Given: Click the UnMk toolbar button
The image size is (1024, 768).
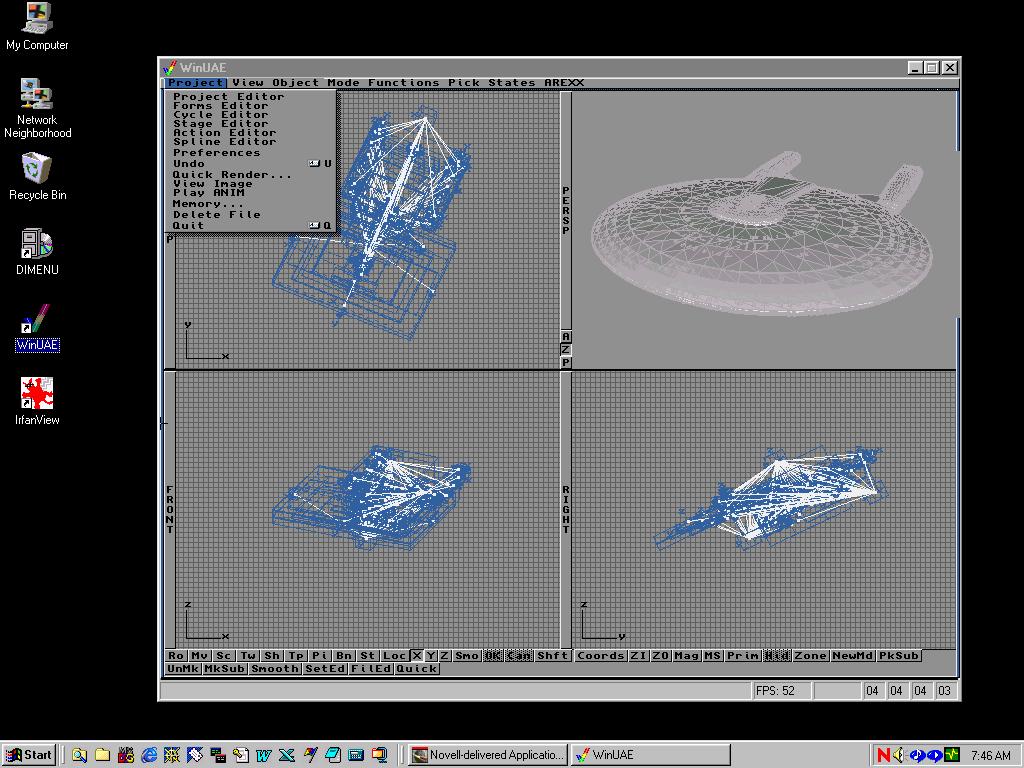Looking at the screenshot, I should click(183, 669).
